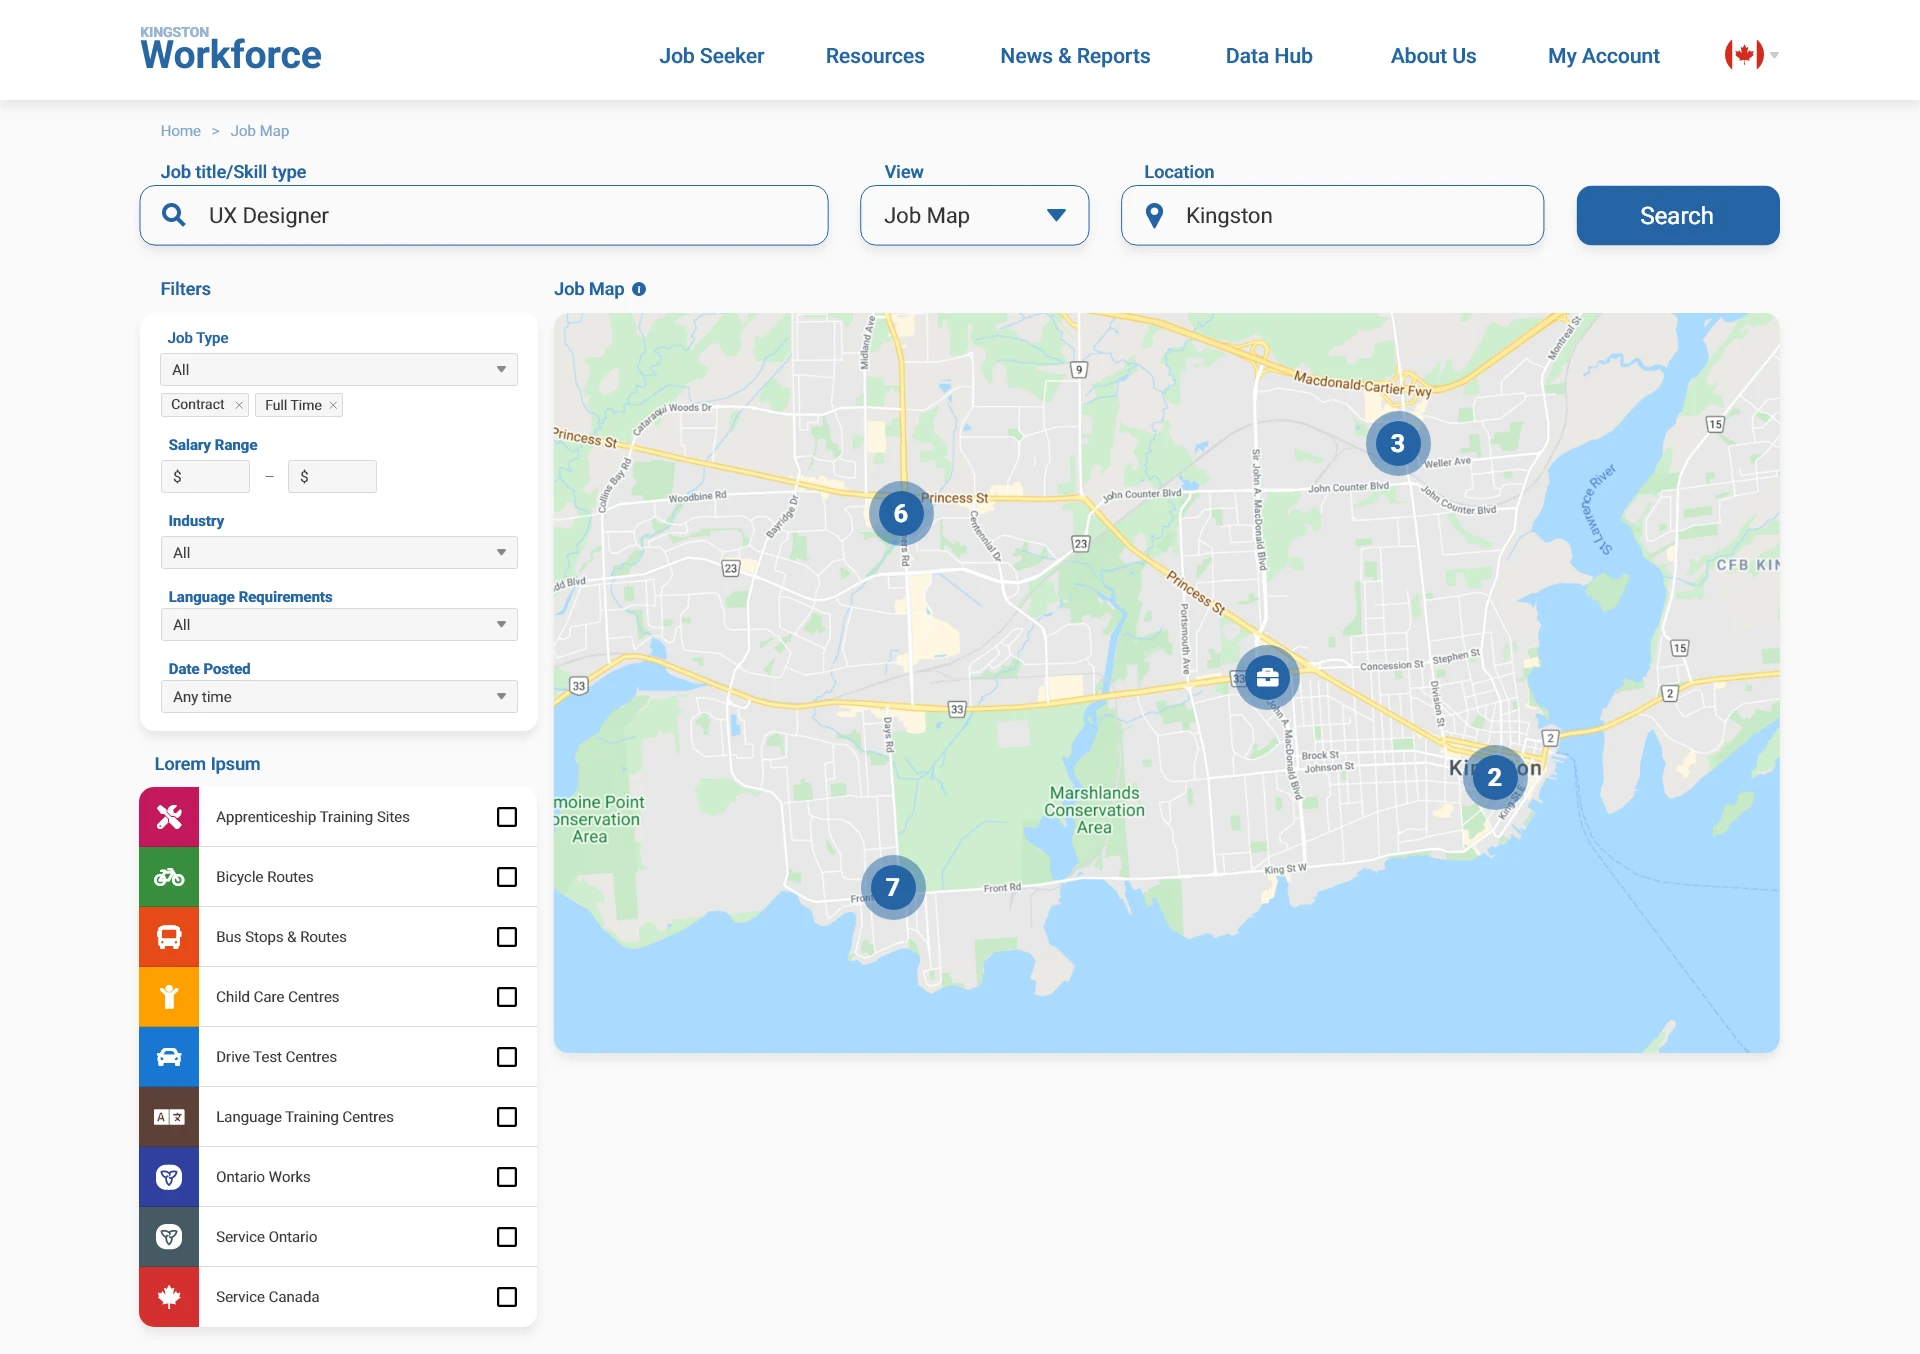Expand the Industry dropdown
The width and height of the screenshot is (1920, 1354).
click(x=339, y=553)
